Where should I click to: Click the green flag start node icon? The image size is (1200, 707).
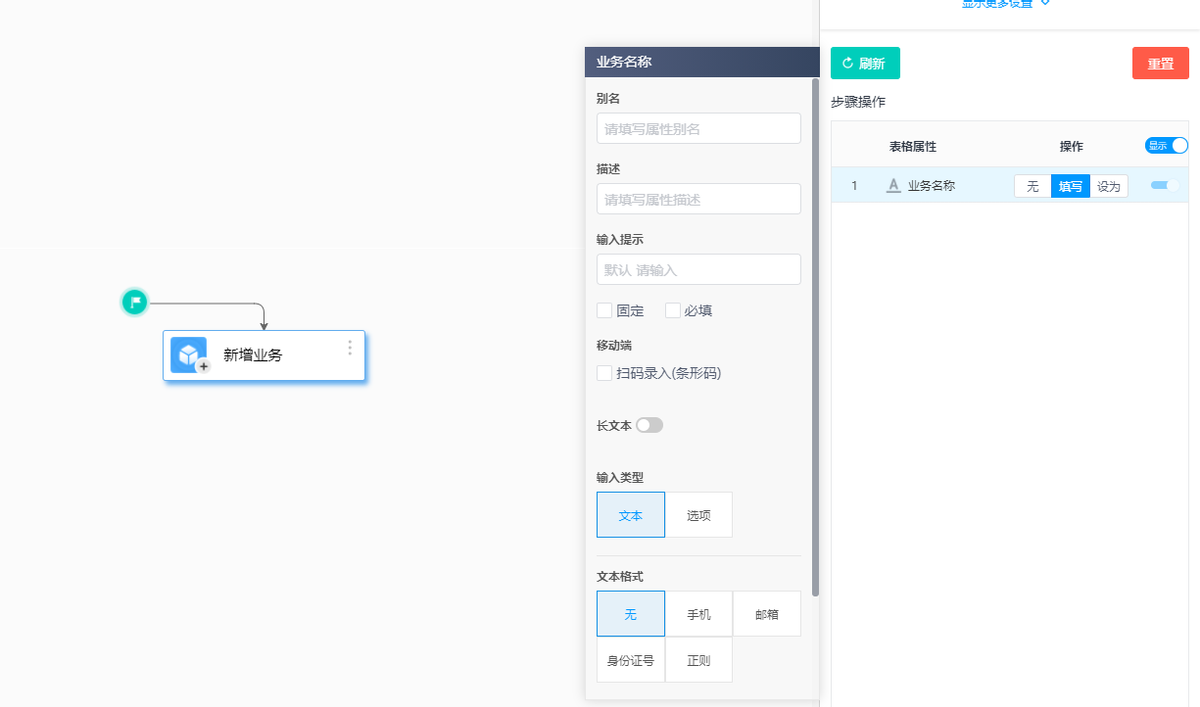134,301
